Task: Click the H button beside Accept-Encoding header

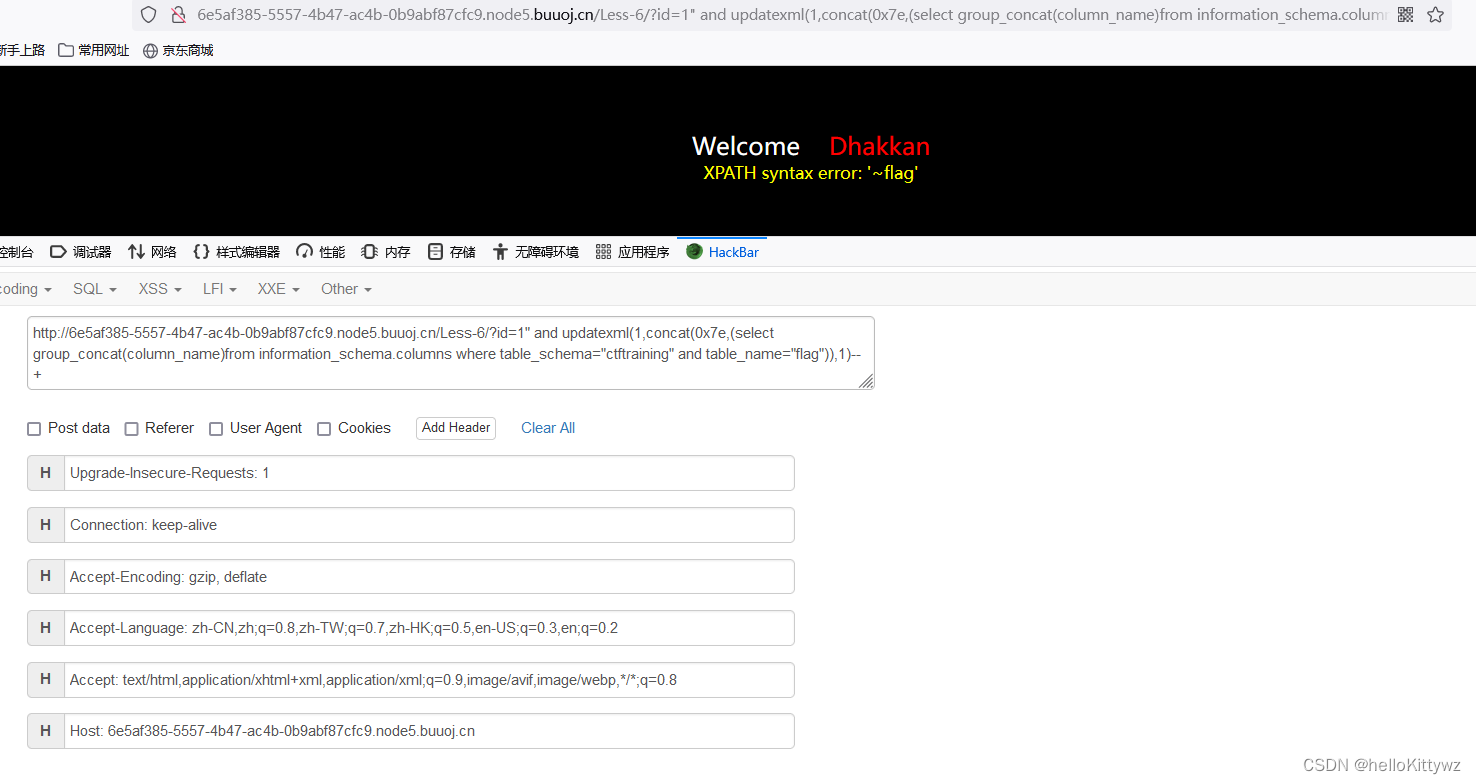Action: pyautogui.click(x=46, y=577)
